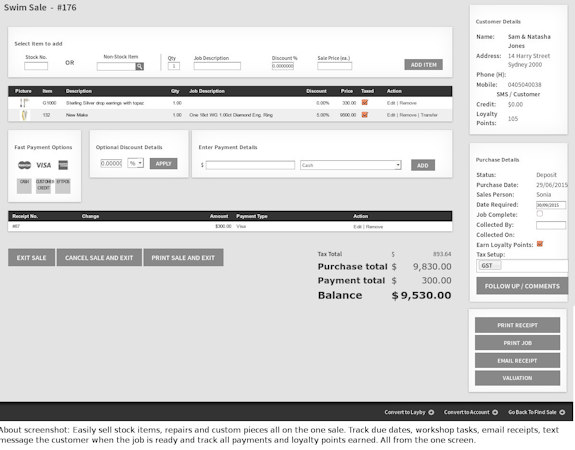Click the EMAIL RECEIPT button

point(517,361)
